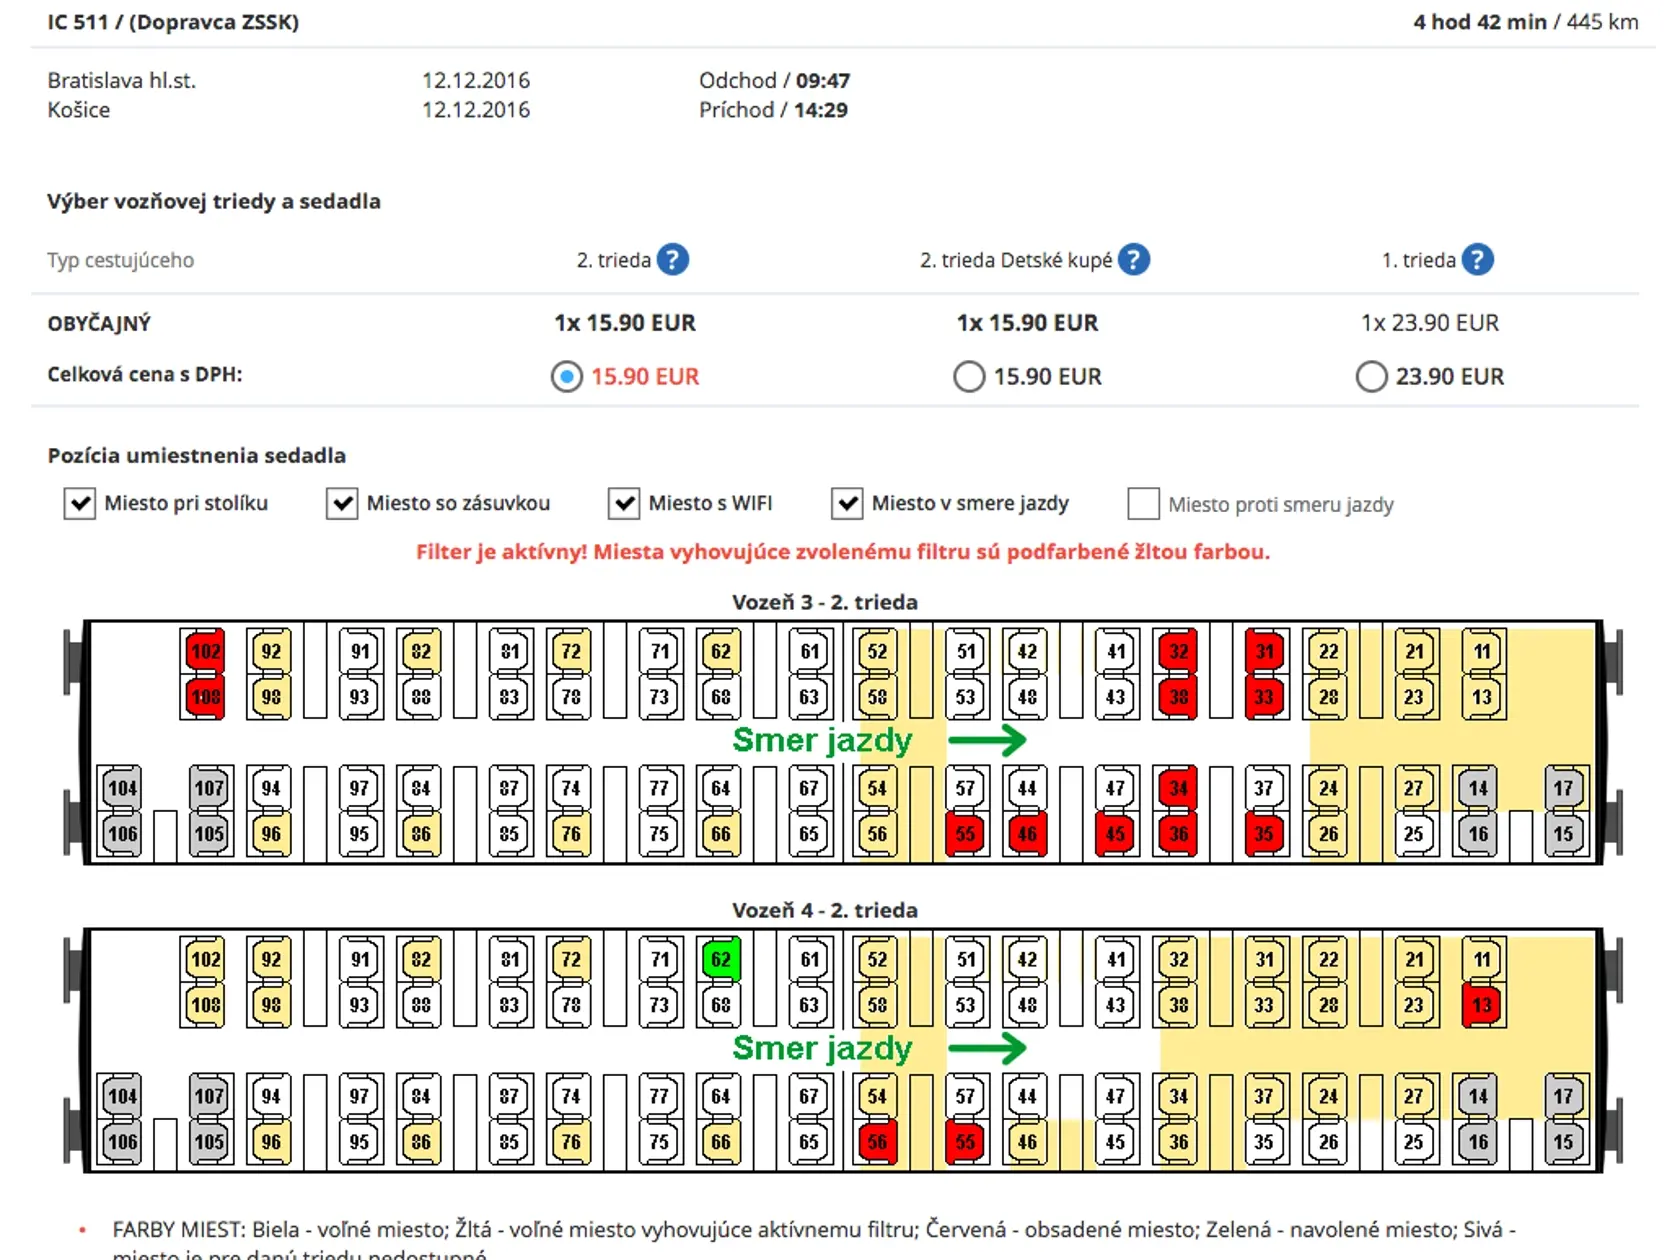Choose seat 54 in Vozeň 3

[877, 788]
